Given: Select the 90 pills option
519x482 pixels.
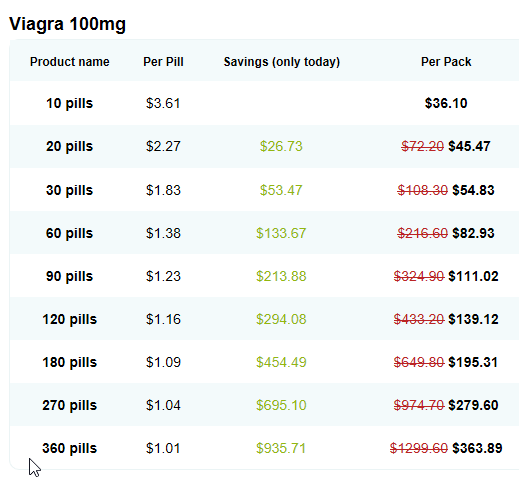Looking at the screenshot, I should (x=69, y=276).
